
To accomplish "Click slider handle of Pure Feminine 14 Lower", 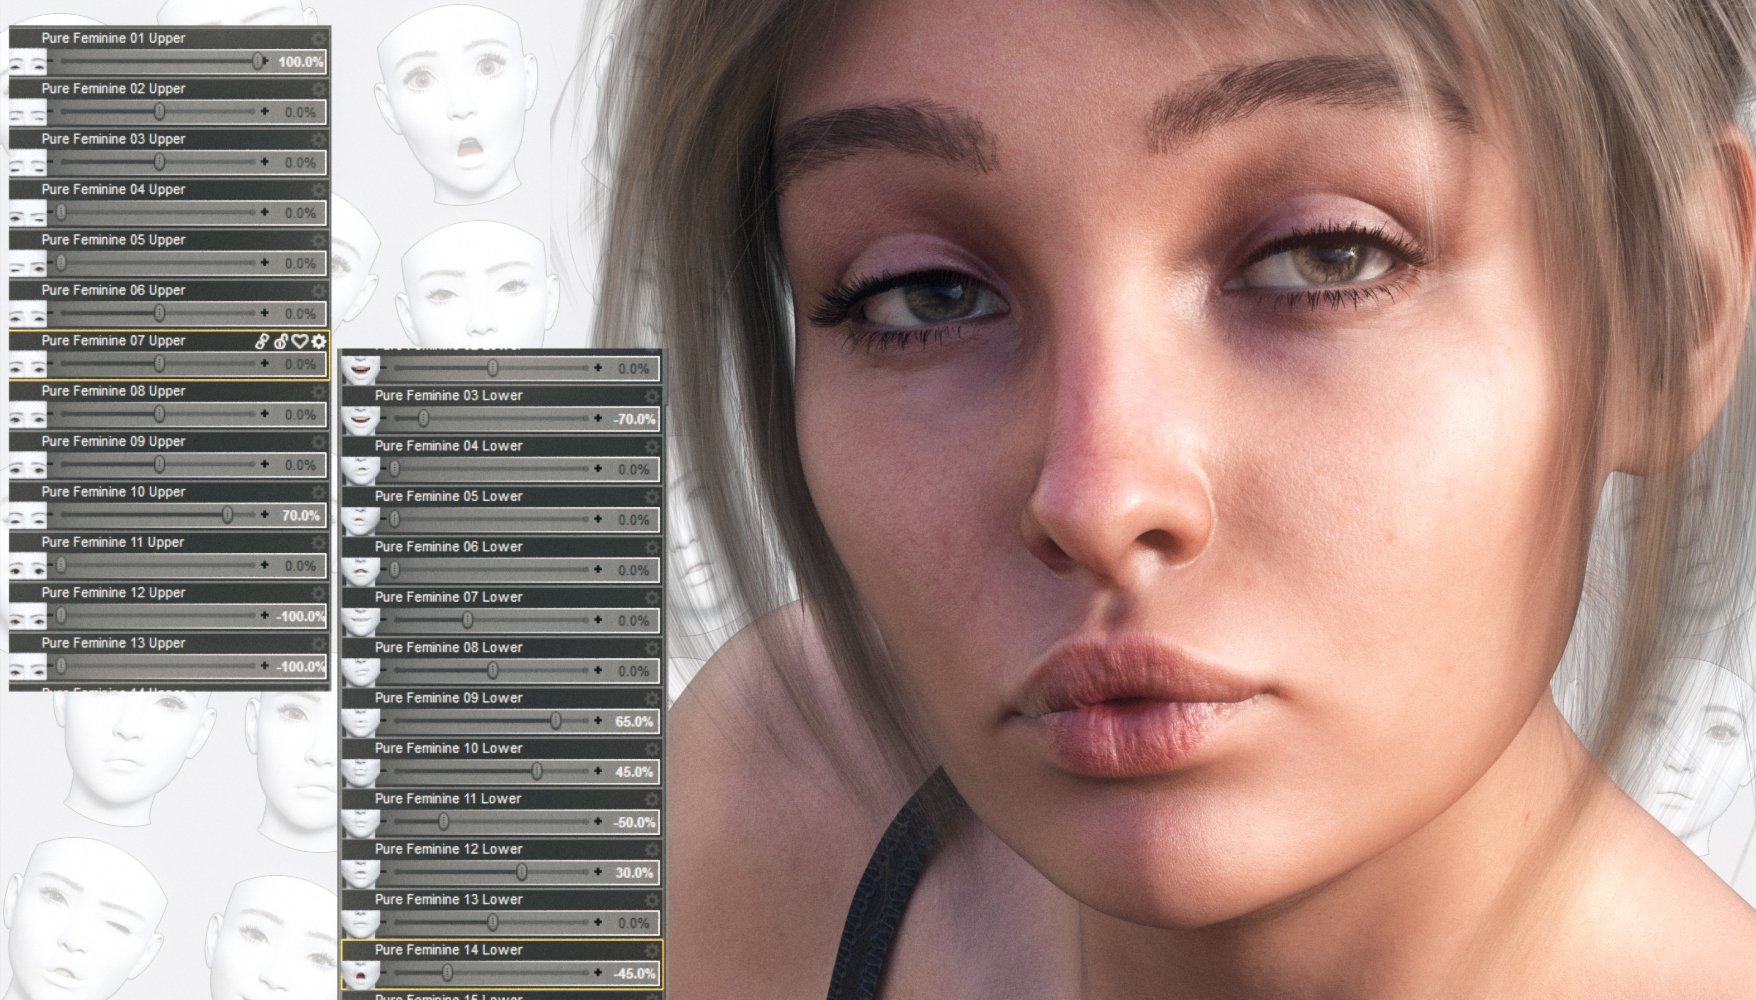I will click(447, 972).
